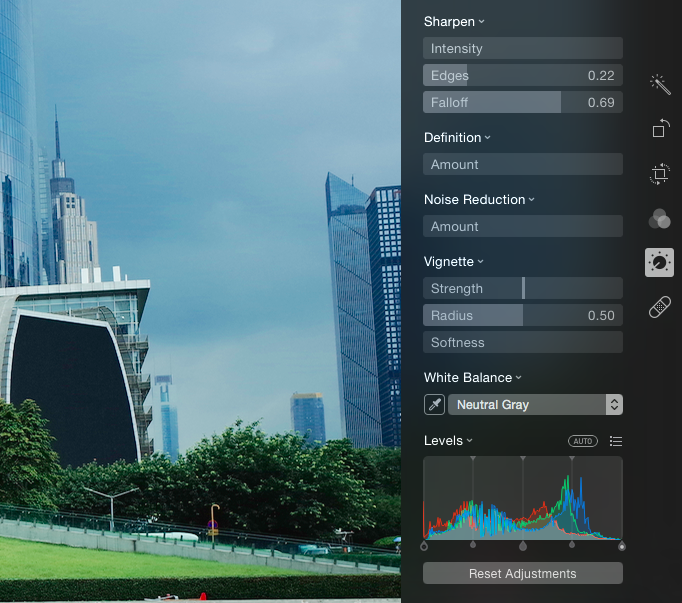Select the Adjust dial tool
Viewport: 682px width, 603px height.
[659, 262]
